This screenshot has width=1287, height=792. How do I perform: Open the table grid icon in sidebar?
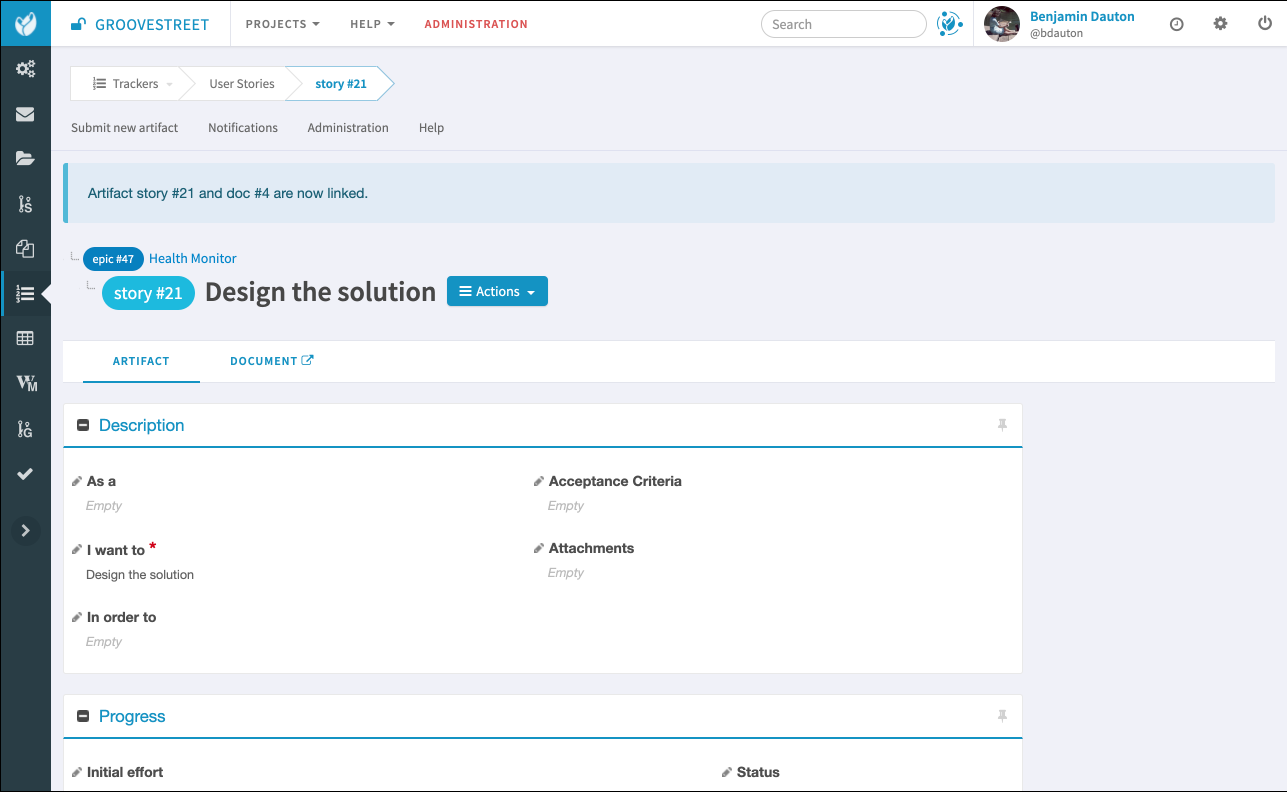coord(25,339)
